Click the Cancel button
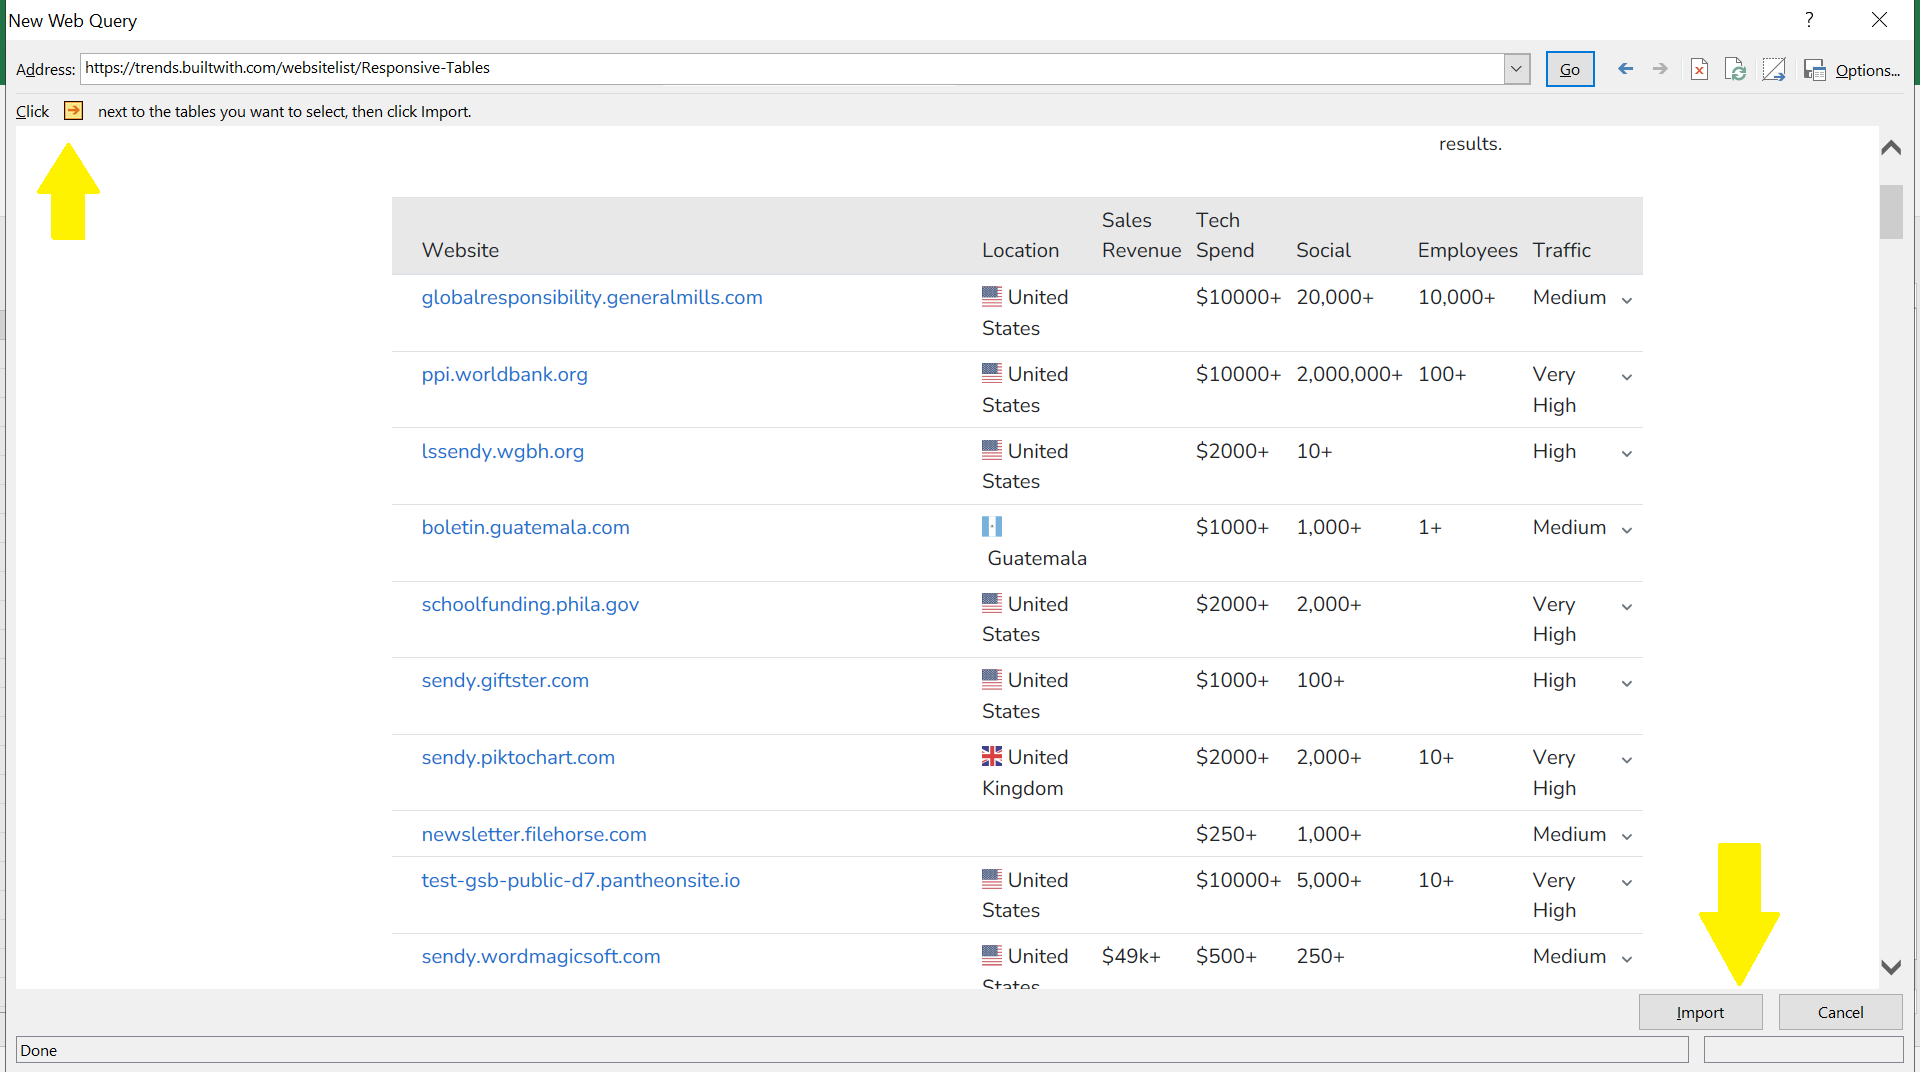Viewport: 1920px width, 1072px height. click(x=1840, y=1012)
